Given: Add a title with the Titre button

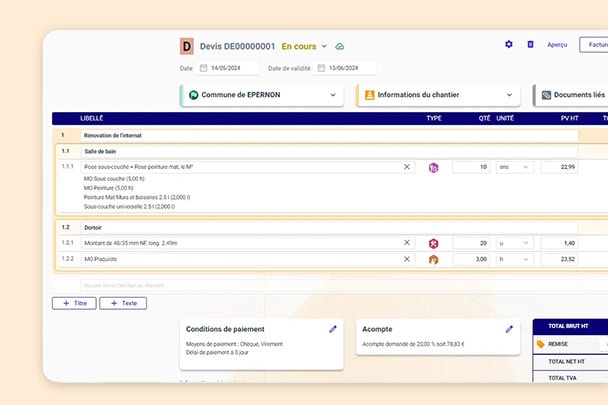Looking at the screenshot, I should (74, 303).
